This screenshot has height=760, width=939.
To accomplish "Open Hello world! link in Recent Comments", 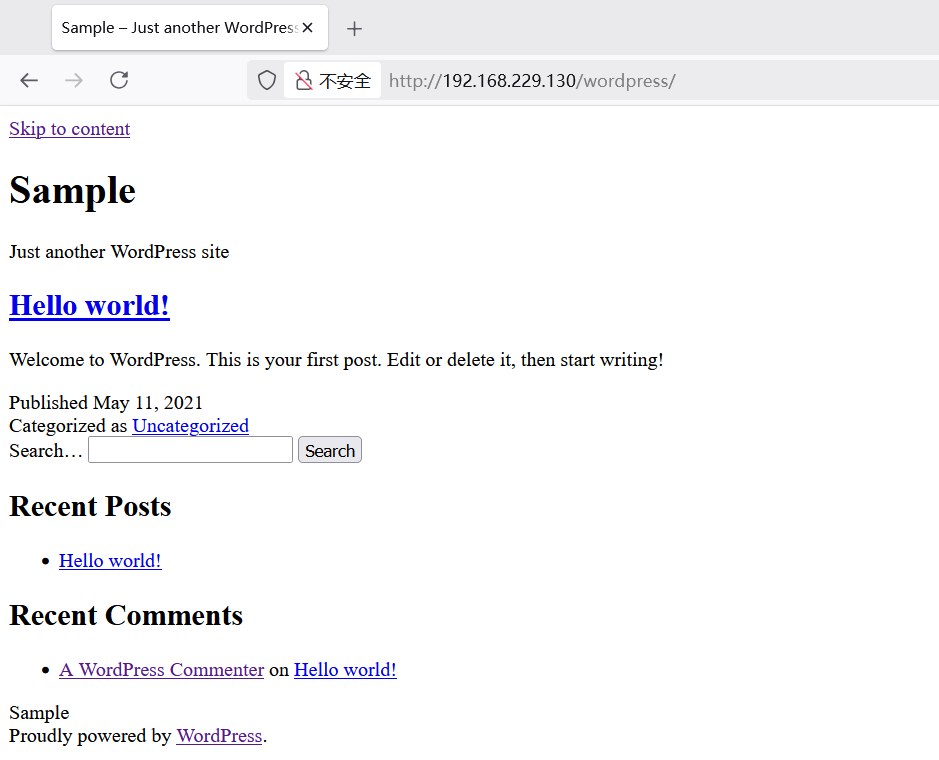I will pyautogui.click(x=345, y=670).
